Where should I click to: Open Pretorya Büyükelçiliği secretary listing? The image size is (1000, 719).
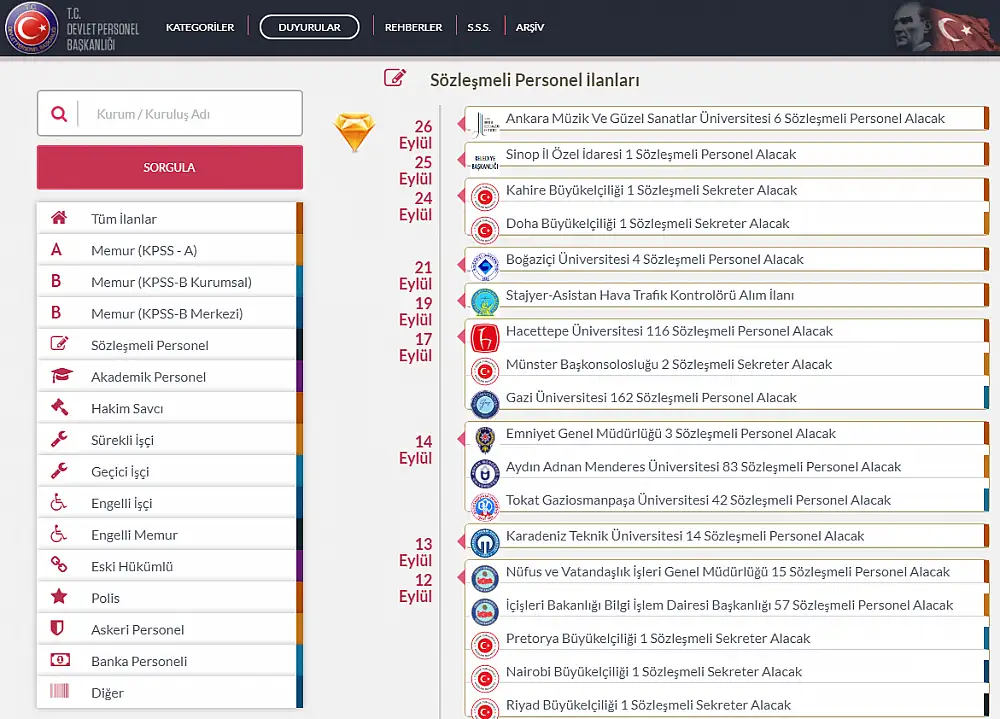point(727,639)
